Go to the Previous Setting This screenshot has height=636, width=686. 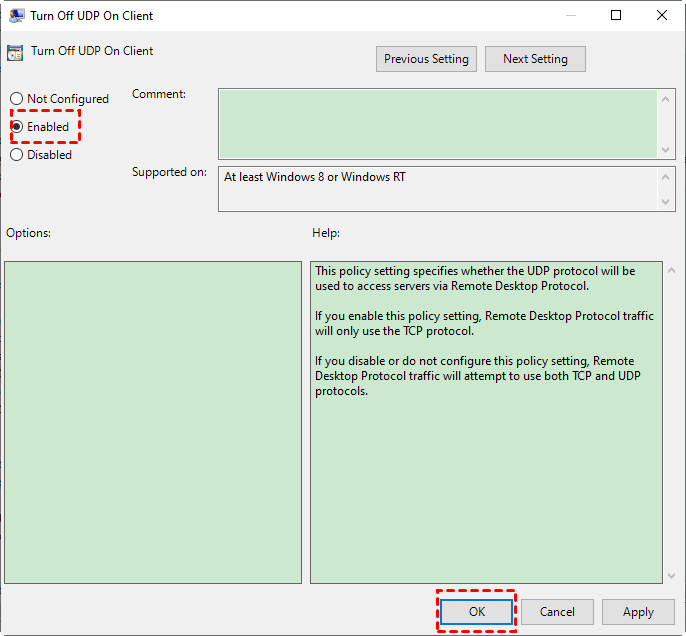coord(426,59)
